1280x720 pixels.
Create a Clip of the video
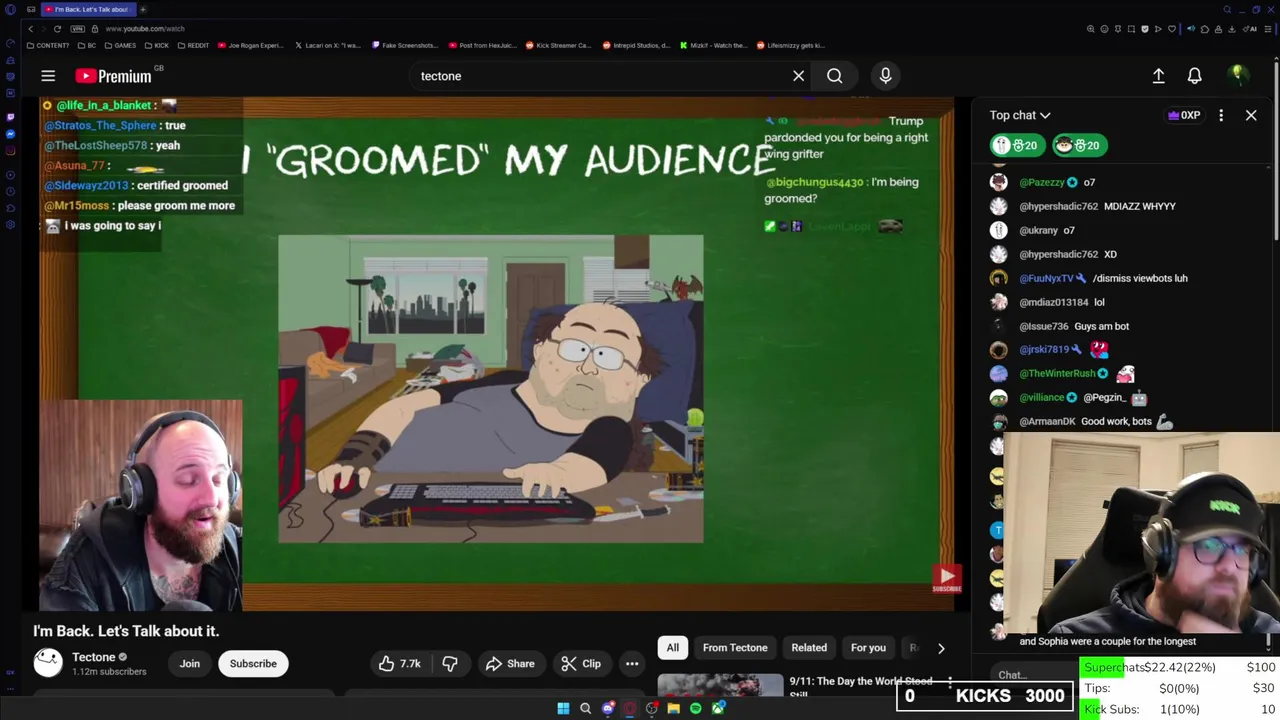(581, 664)
